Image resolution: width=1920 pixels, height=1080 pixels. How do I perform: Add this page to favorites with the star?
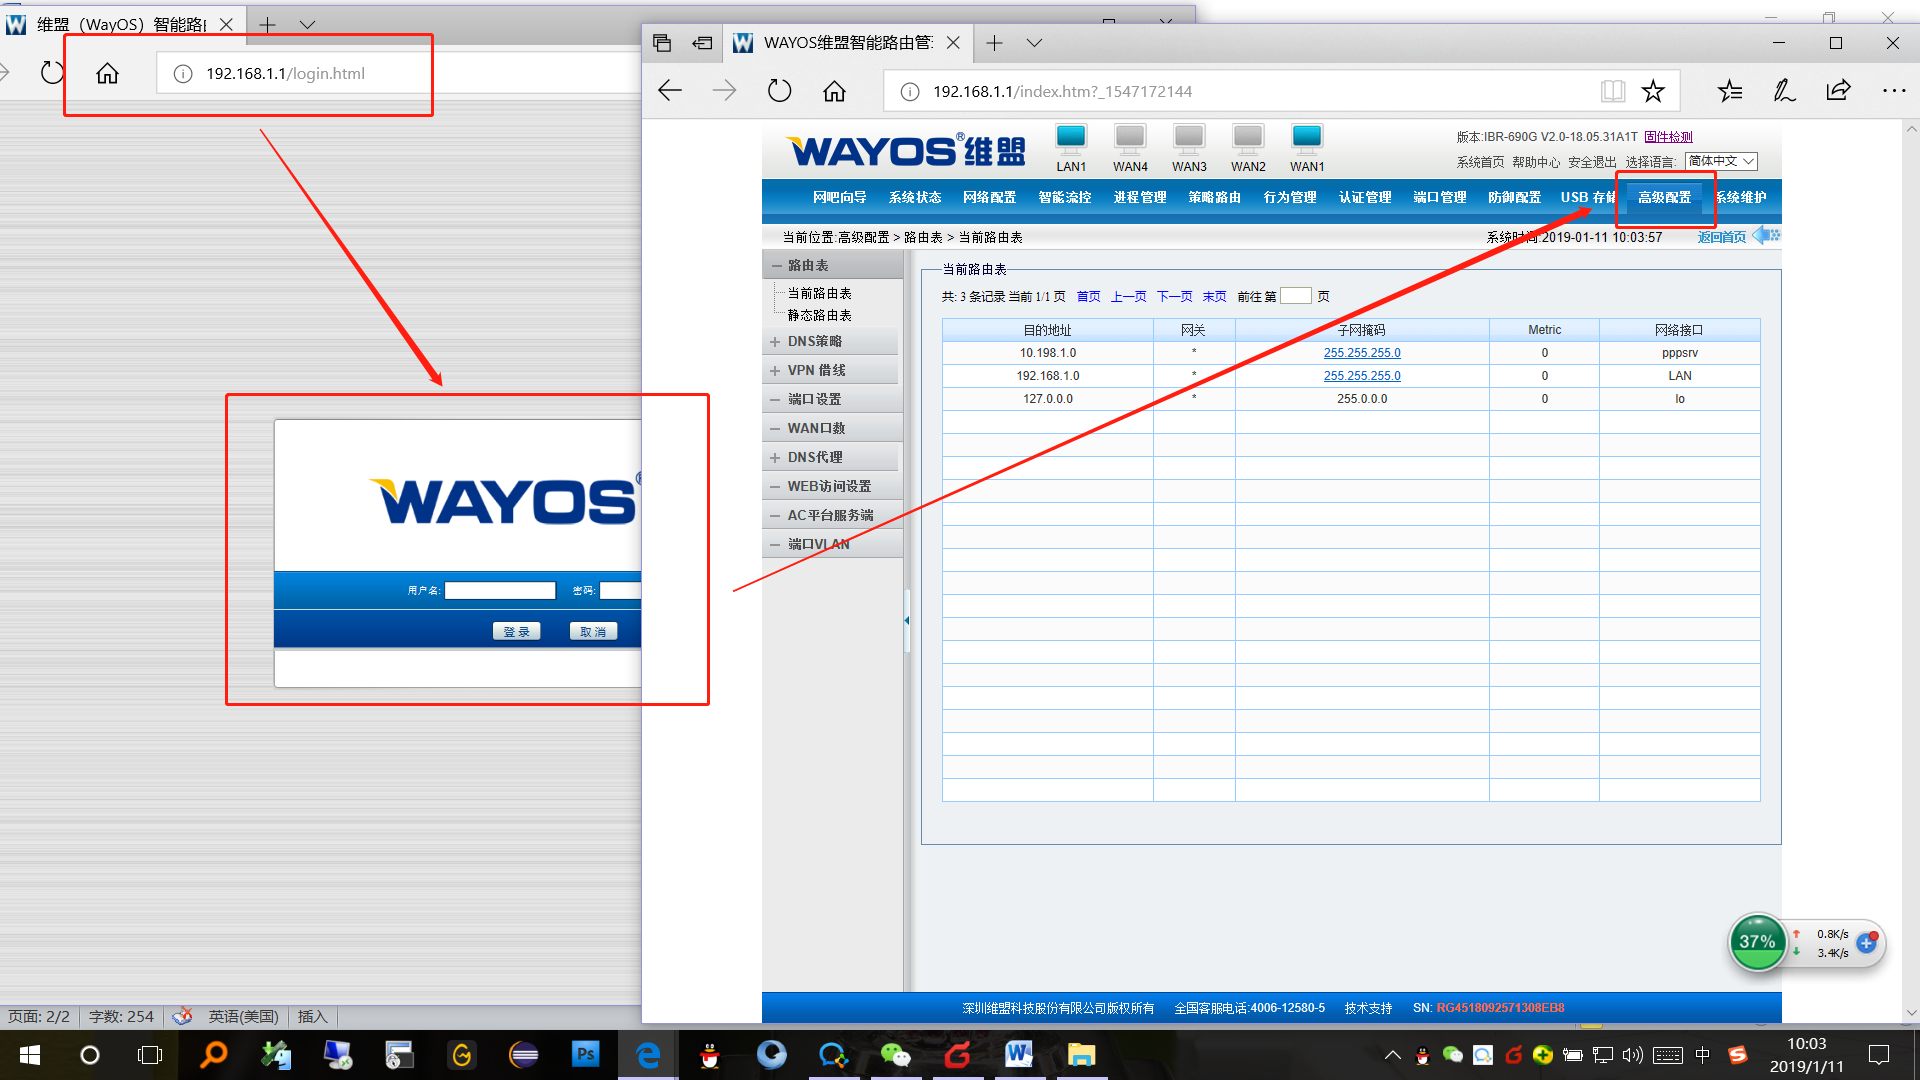click(x=1653, y=91)
